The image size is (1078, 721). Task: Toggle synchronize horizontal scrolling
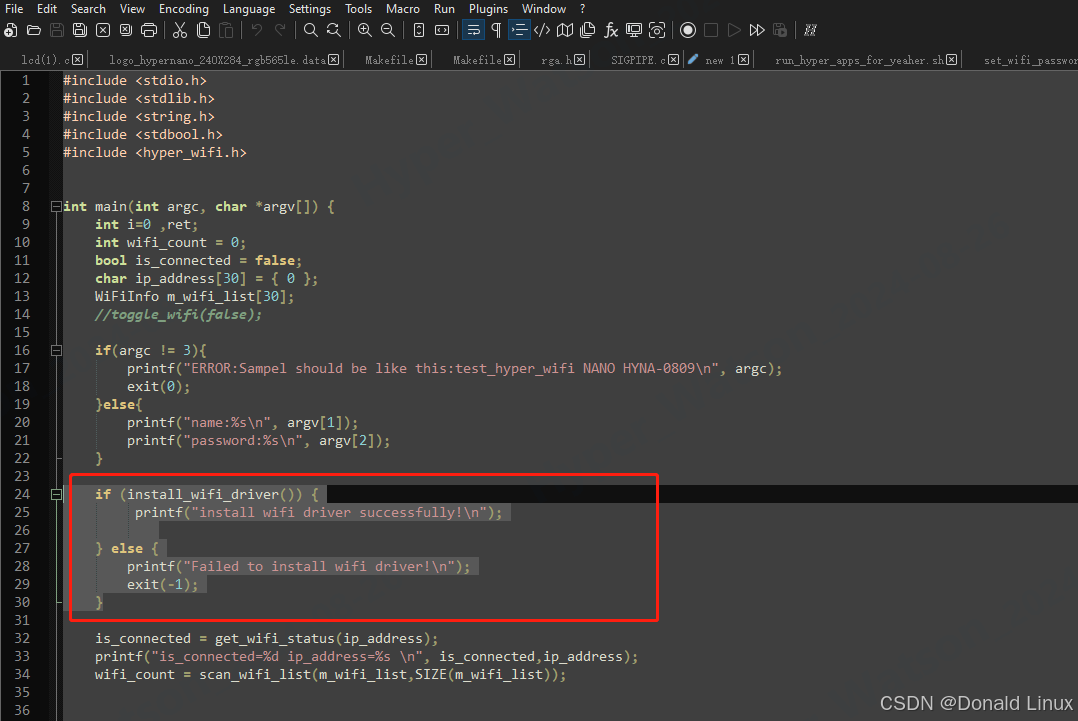click(x=442, y=30)
